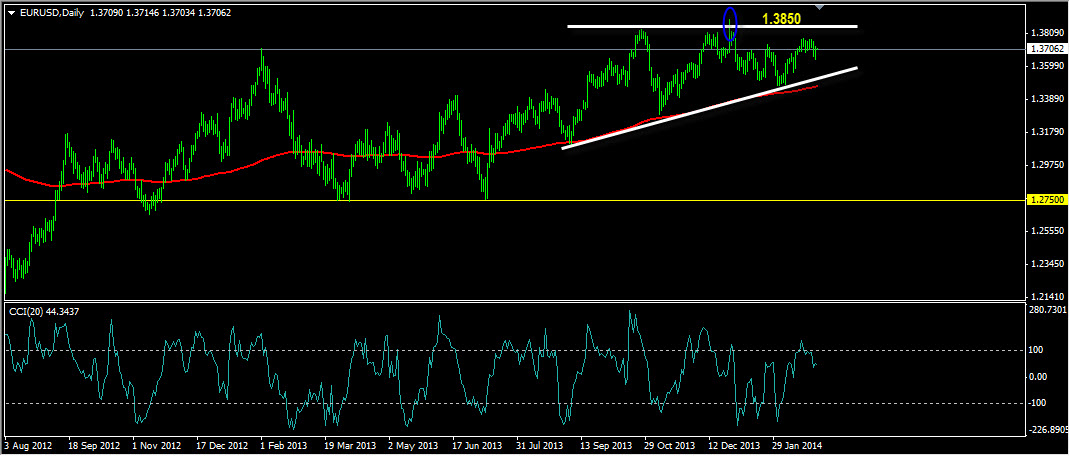This screenshot has width=1070, height=456.
Task: Select the white horizontal resistance line
Action: (x=712, y=27)
